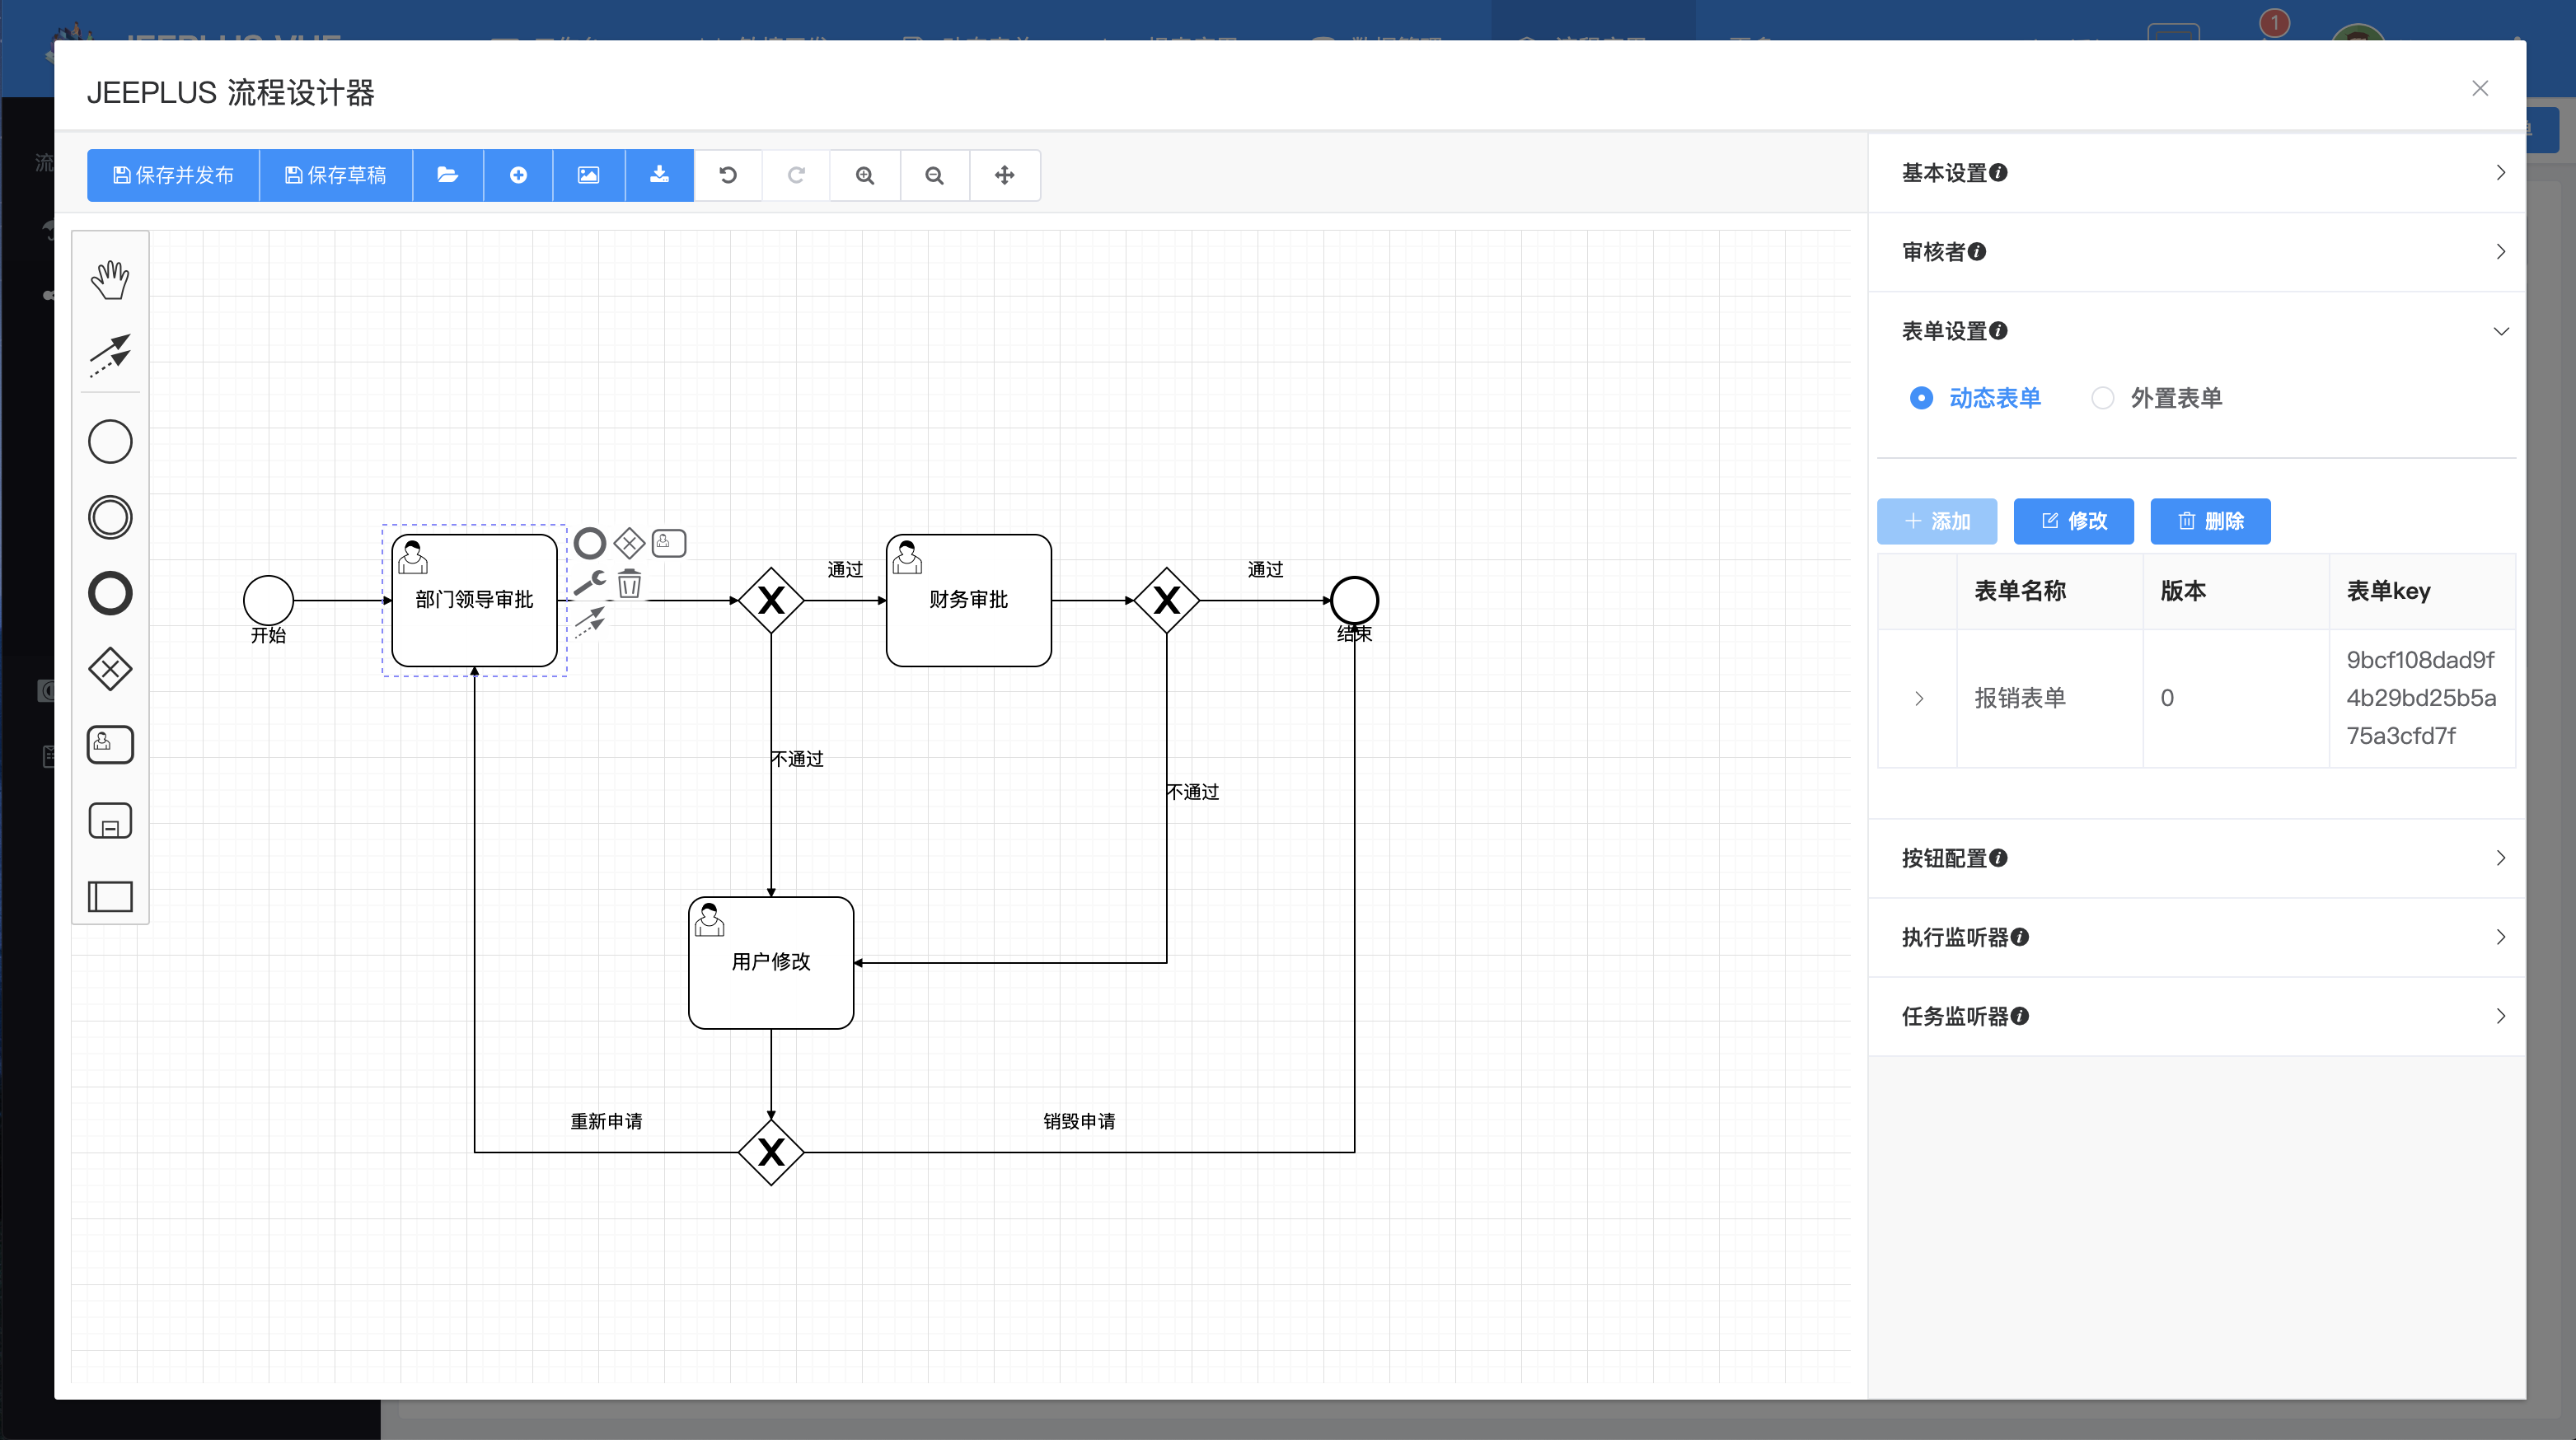The width and height of the screenshot is (2576, 1440).
Task: Select the 动态表单 radio option
Action: [1921, 398]
